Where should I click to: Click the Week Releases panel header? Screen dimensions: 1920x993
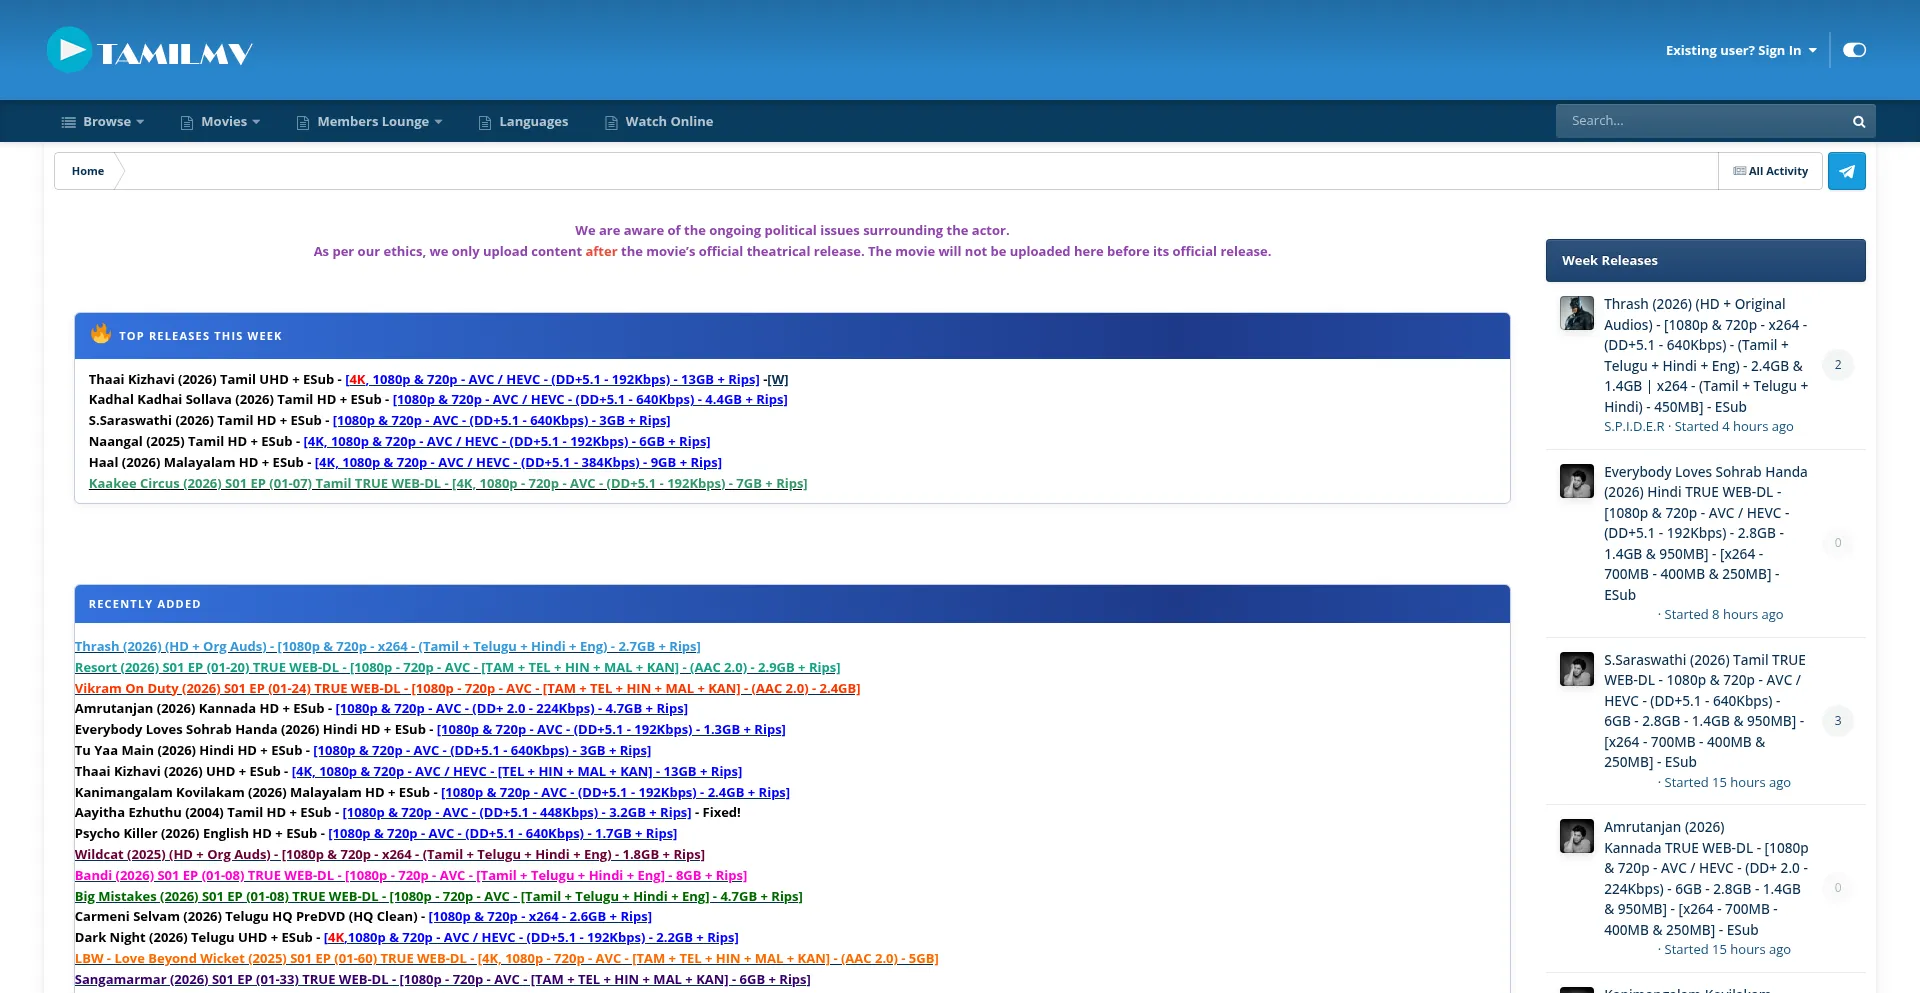[1706, 260]
